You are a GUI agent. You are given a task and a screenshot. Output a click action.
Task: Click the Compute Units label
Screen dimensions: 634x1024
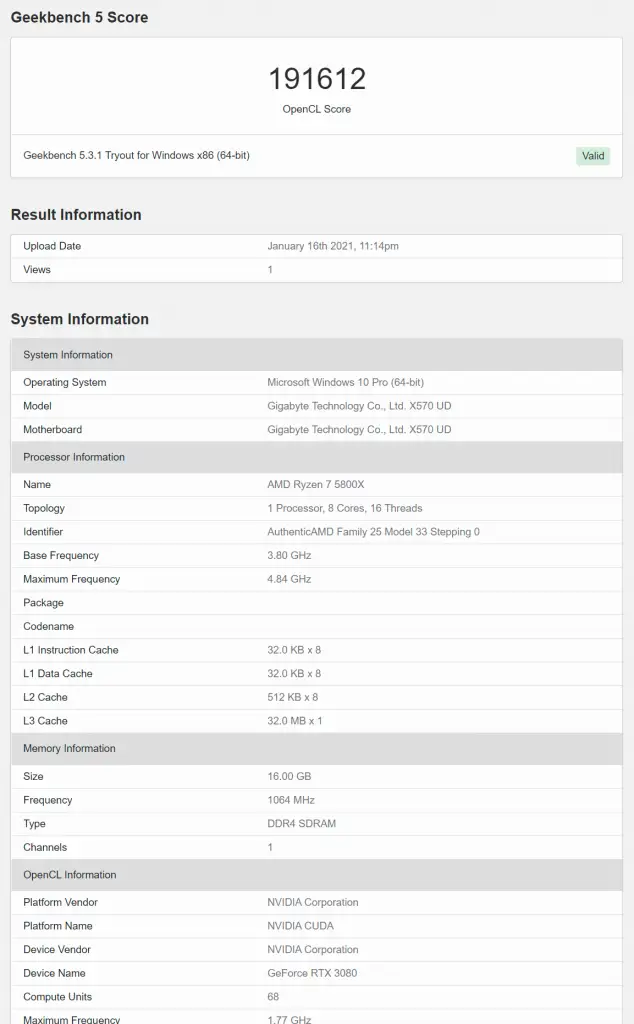tap(57, 997)
